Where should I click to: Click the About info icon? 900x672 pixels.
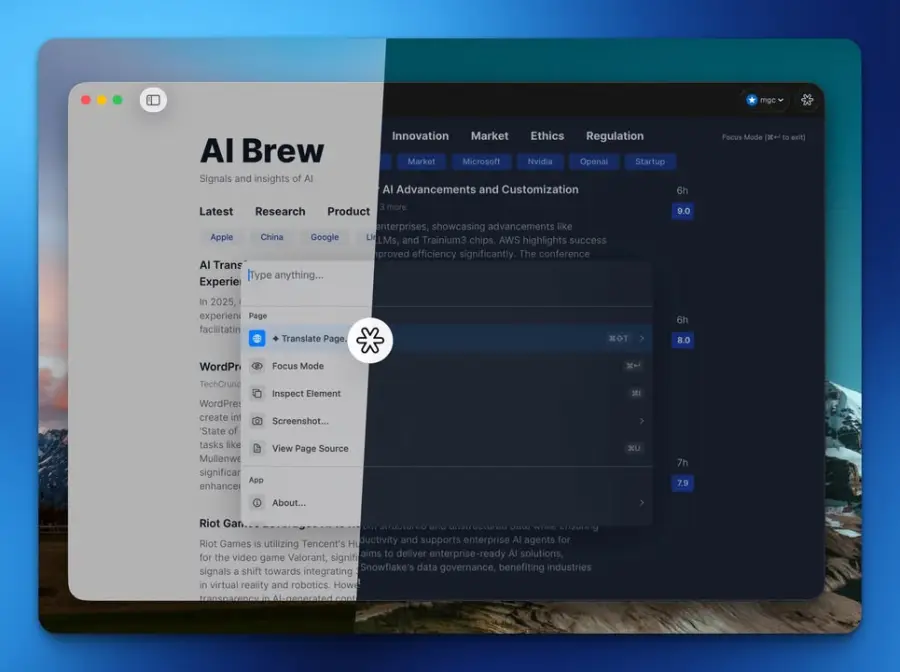coord(257,503)
